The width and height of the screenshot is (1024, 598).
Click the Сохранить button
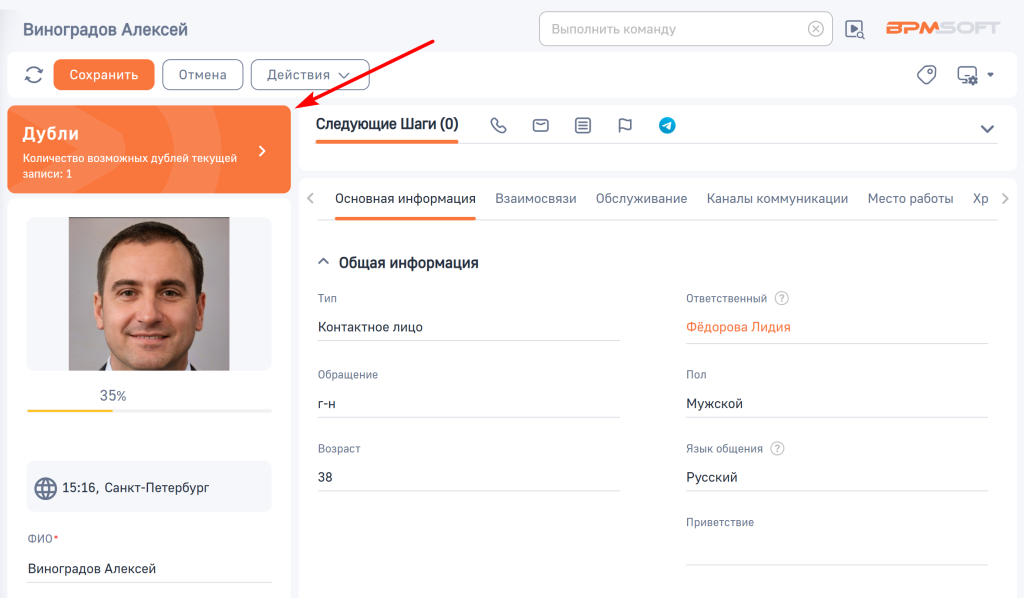click(104, 75)
